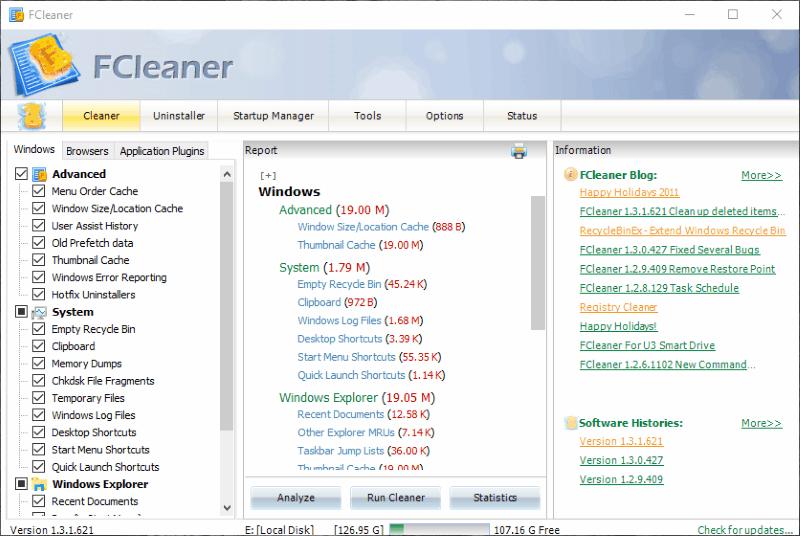The height and width of the screenshot is (536, 800).
Task: Click Windows Log Files (1.68 M) report entry
Action: coord(360,320)
